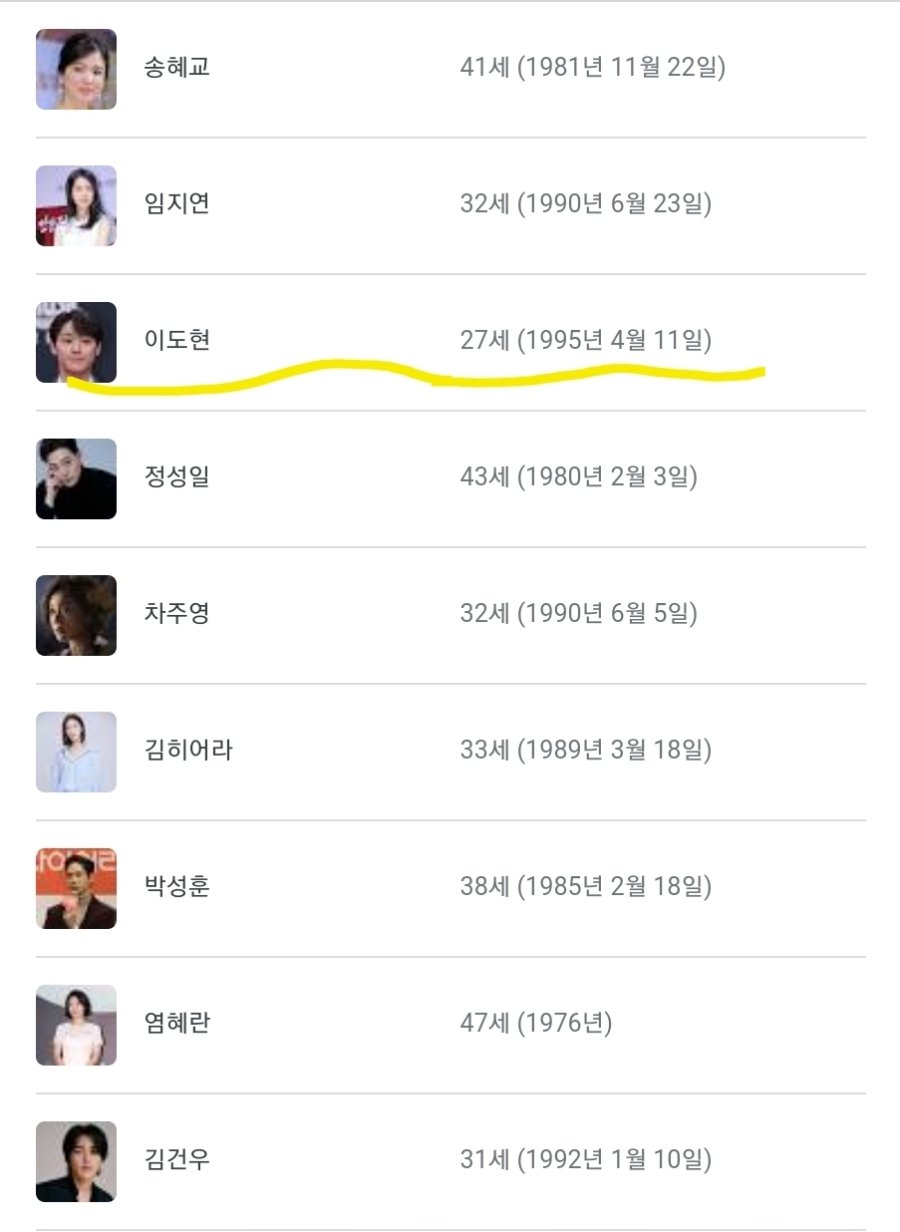The width and height of the screenshot is (900, 1232).
Task: Open the 송혜교 name link
Action: [177, 69]
